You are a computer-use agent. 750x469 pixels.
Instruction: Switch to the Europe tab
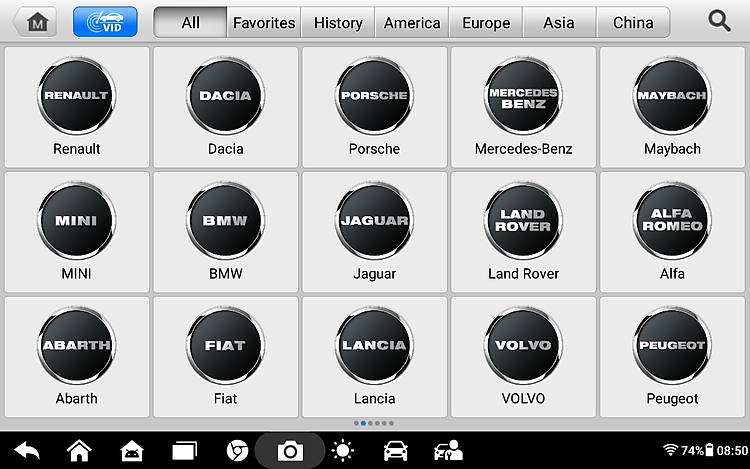[x=486, y=22]
